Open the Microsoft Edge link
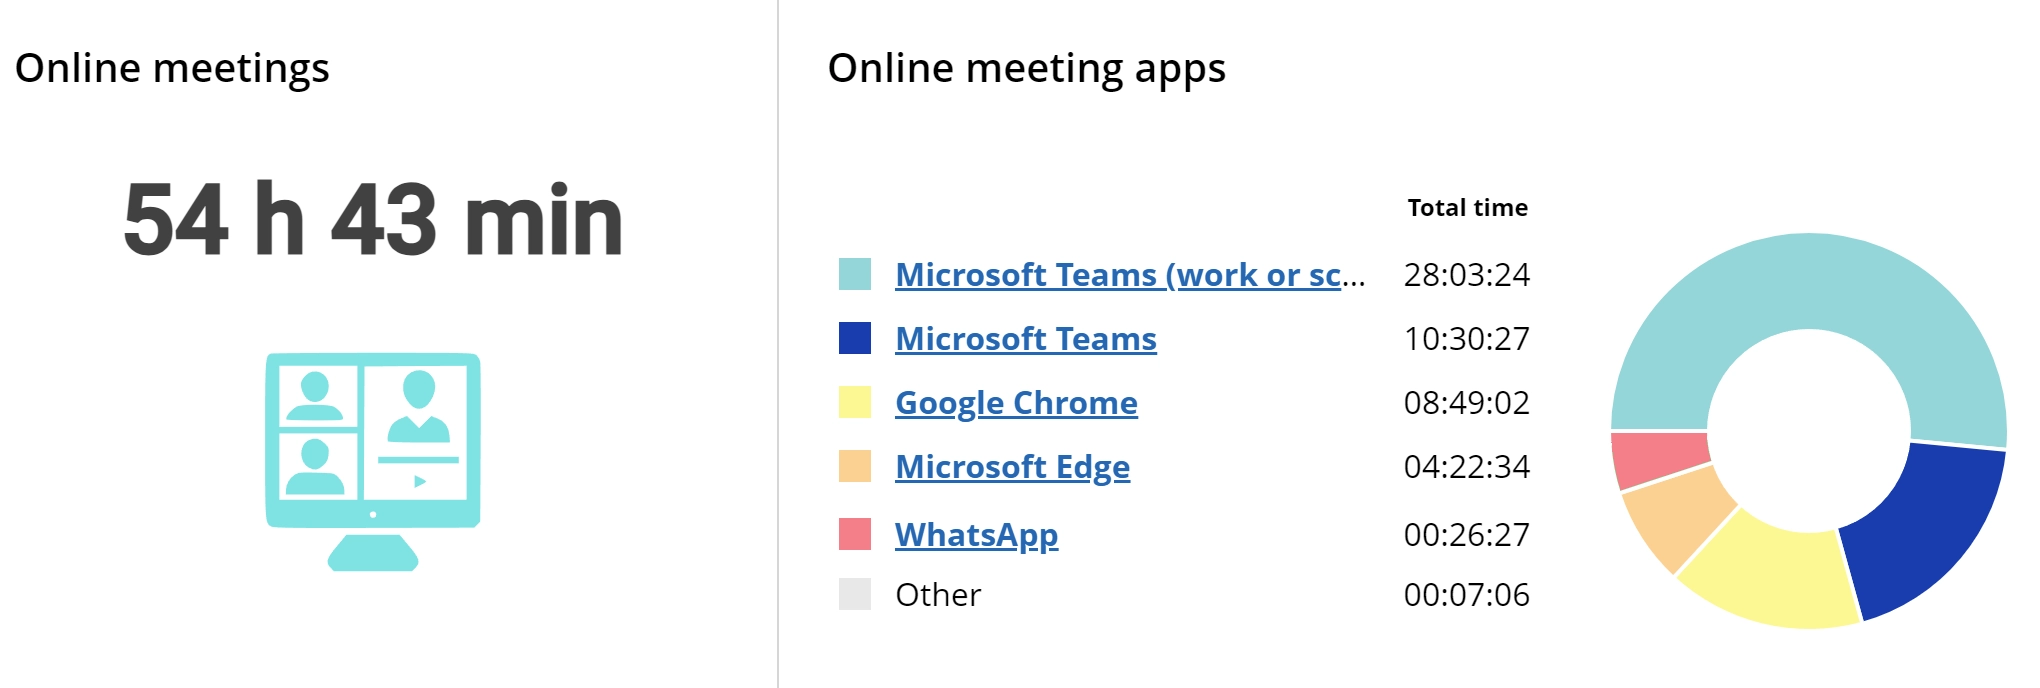 1012,467
